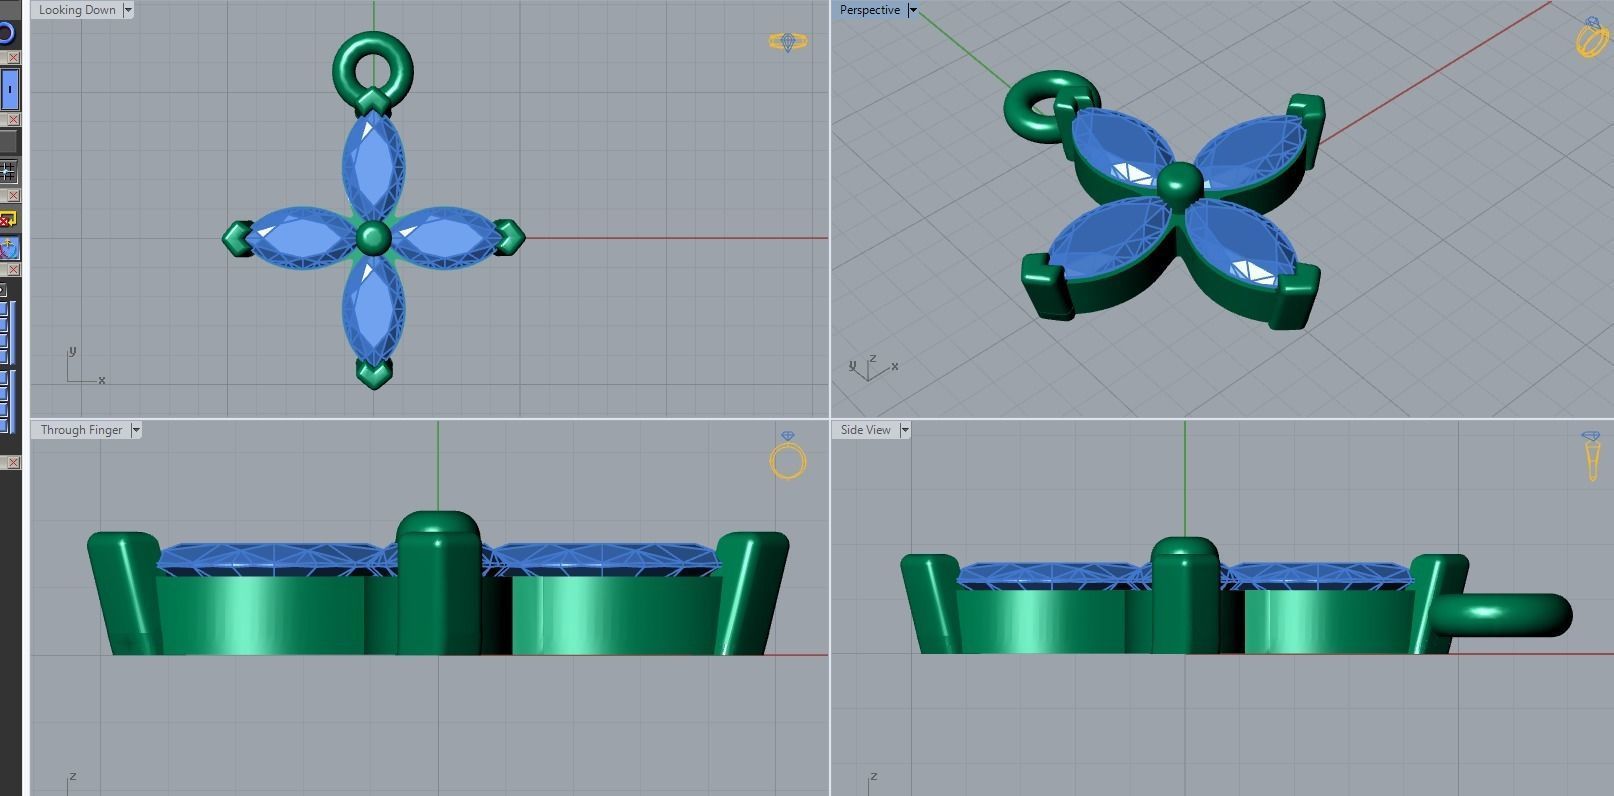Select the right marquise gem in Looking Down view

(445, 237)
